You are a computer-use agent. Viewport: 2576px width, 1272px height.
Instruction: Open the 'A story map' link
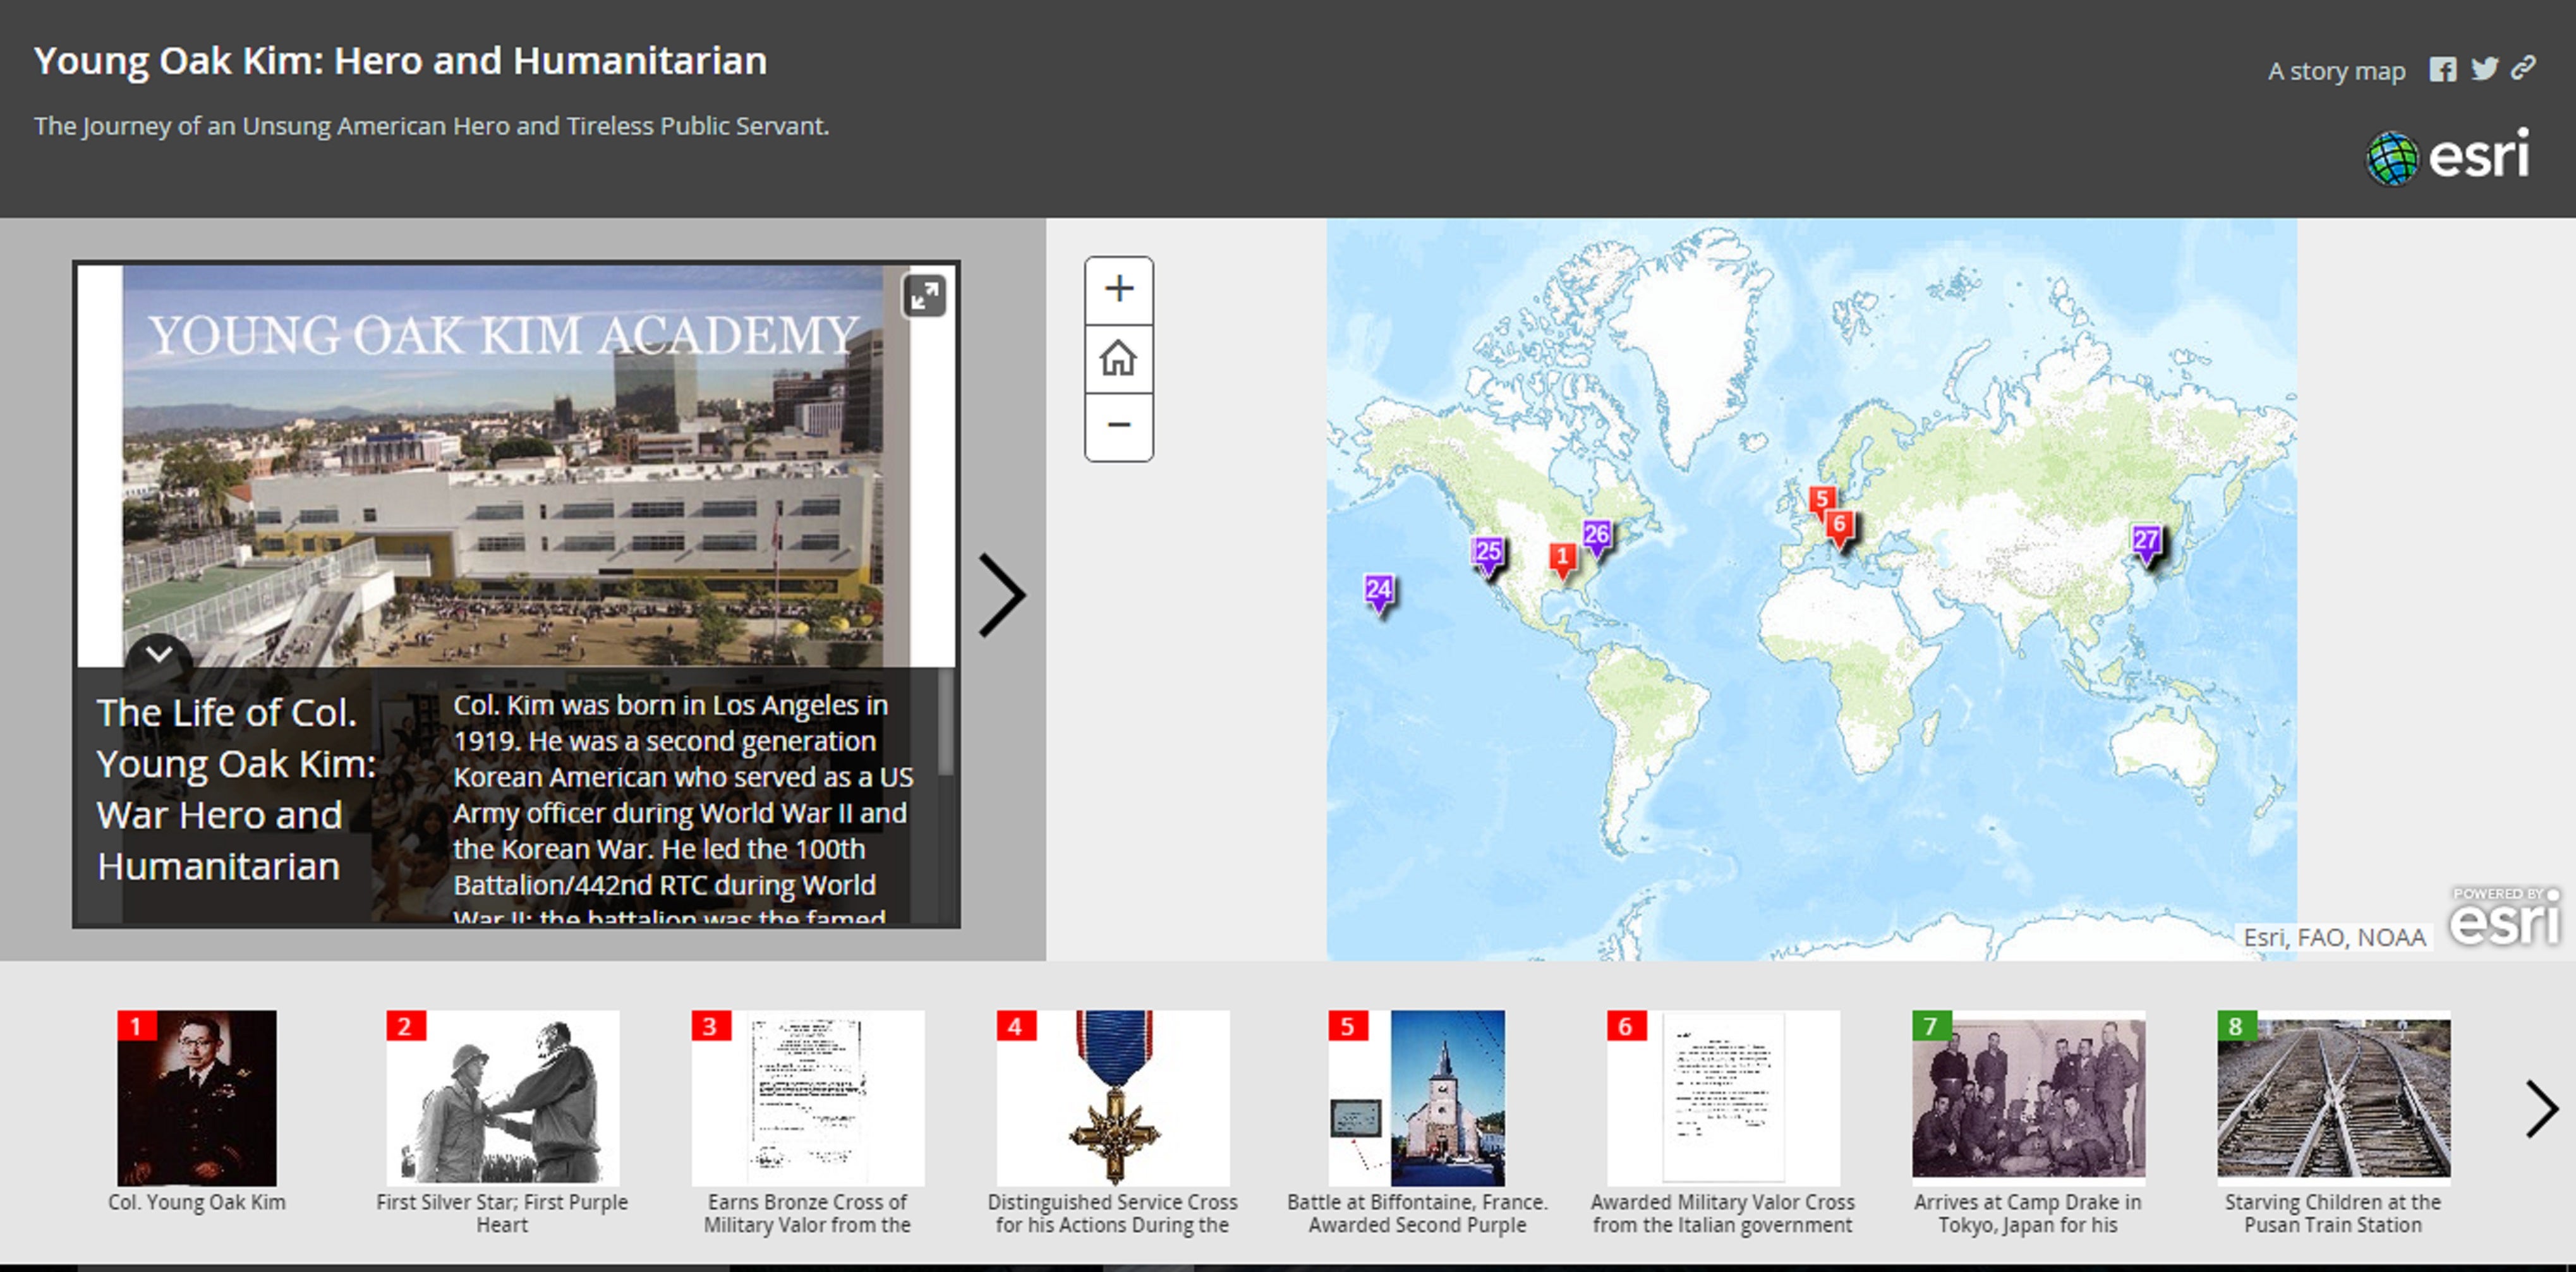tap(2337, 70)
